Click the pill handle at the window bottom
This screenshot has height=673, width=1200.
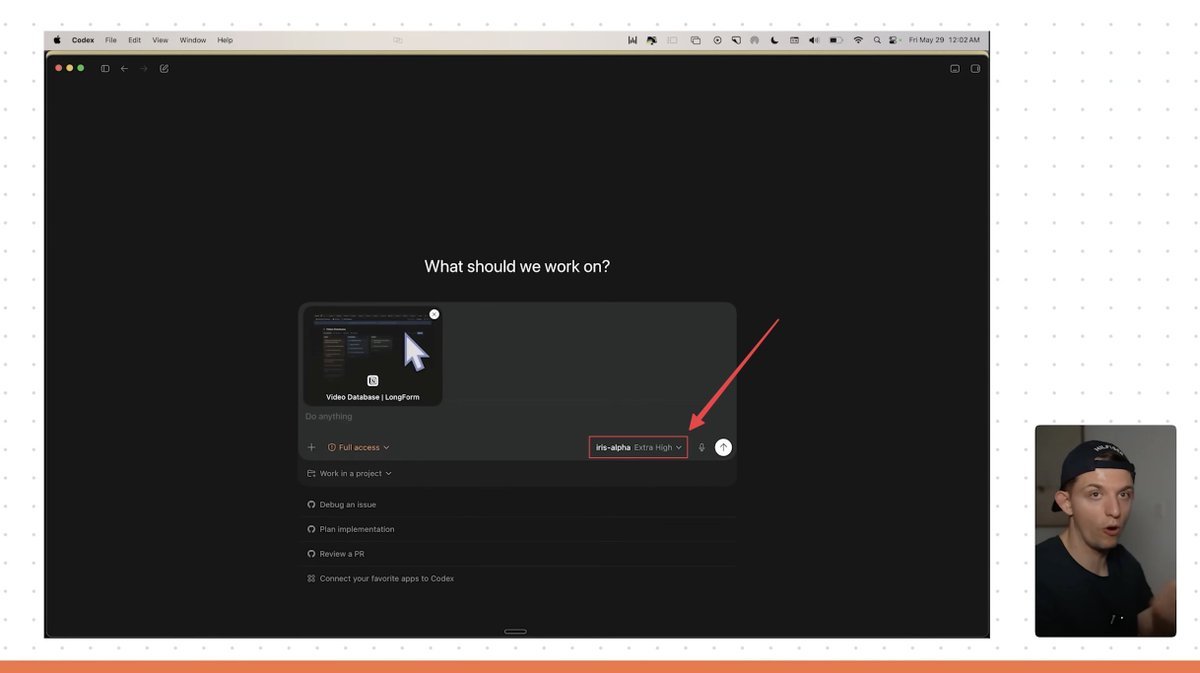[x=516, y=631]
